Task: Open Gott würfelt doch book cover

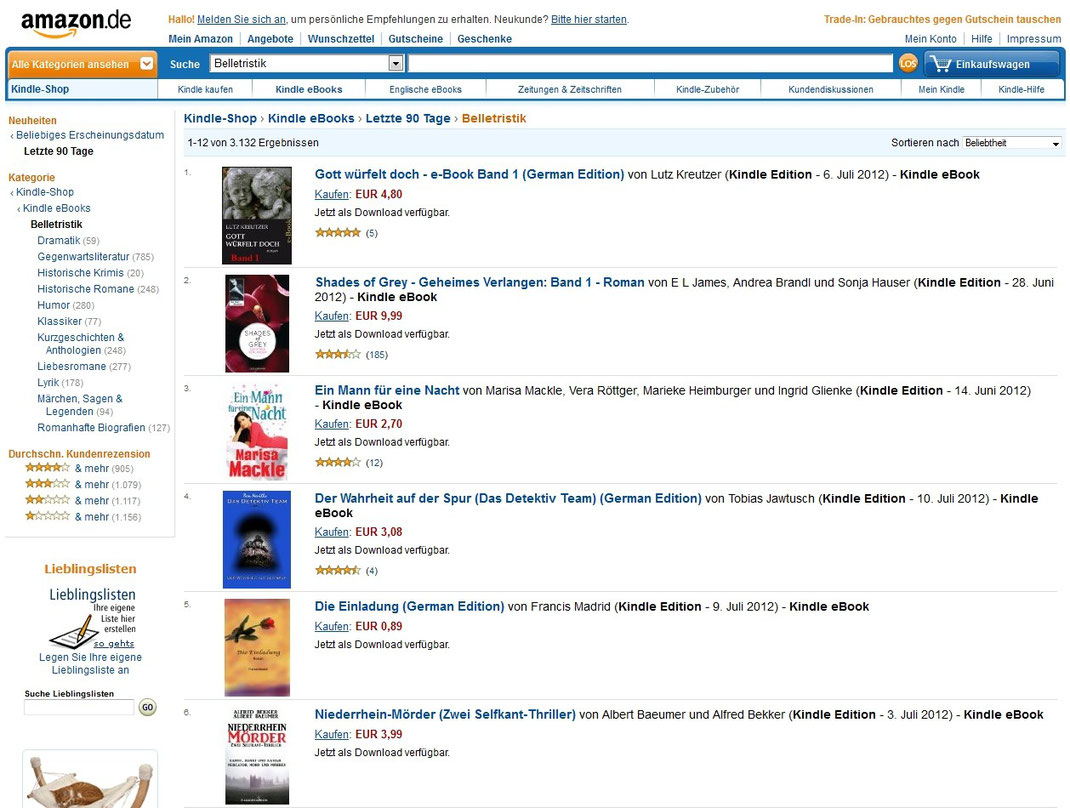Action: [x=257, y=216]
